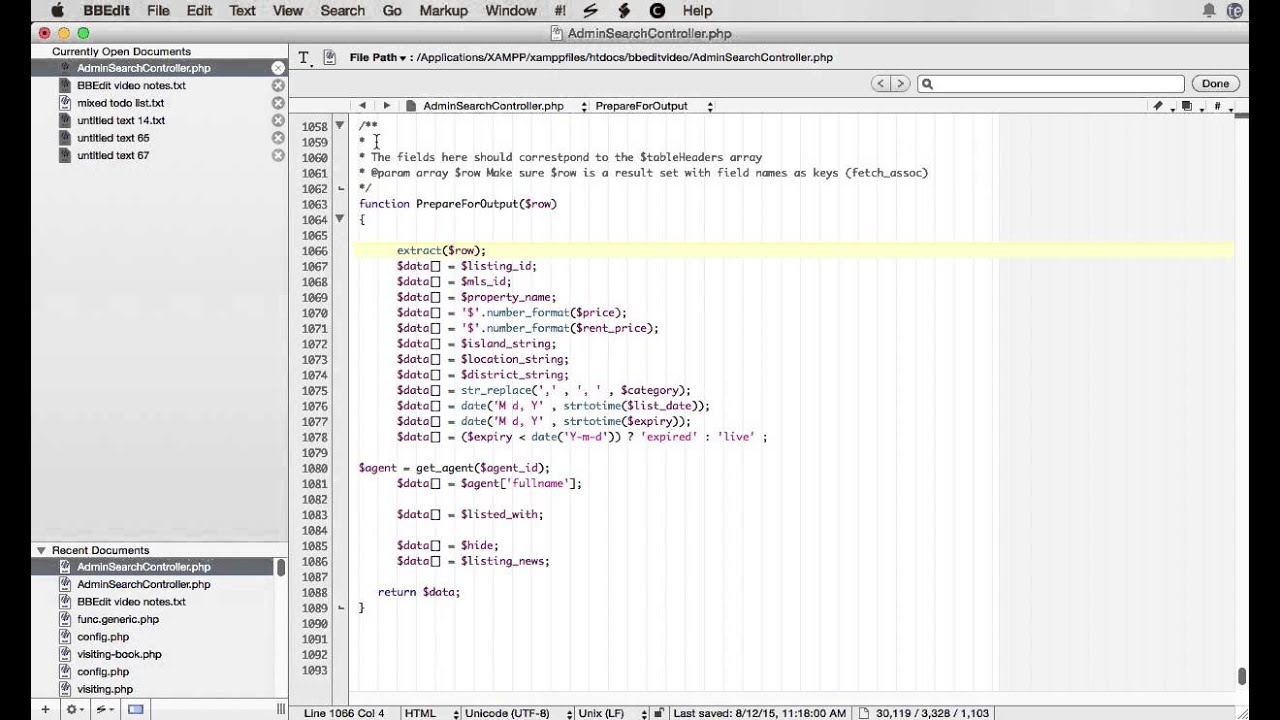The image size is (1280, 720).
Task: Close untitled text 65 document
Action: point(278,138)
